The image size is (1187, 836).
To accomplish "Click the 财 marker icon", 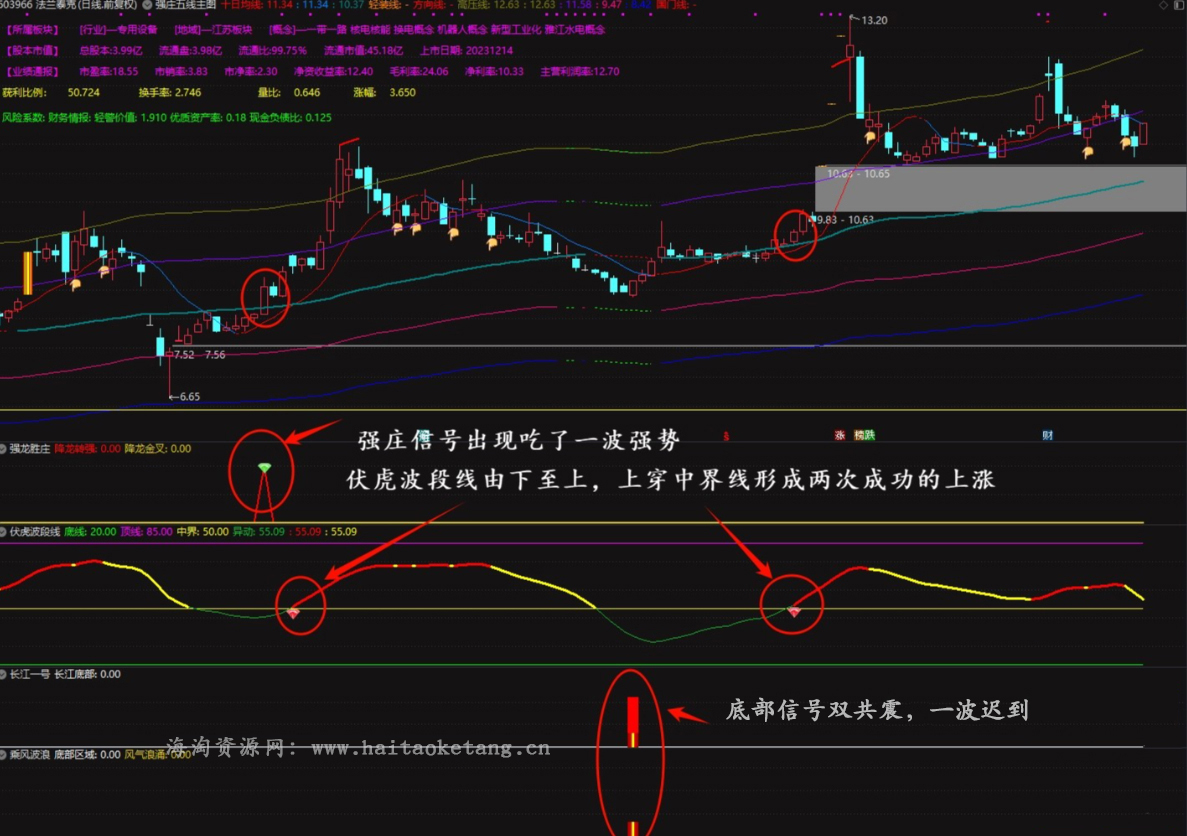I will point(1047,436).
